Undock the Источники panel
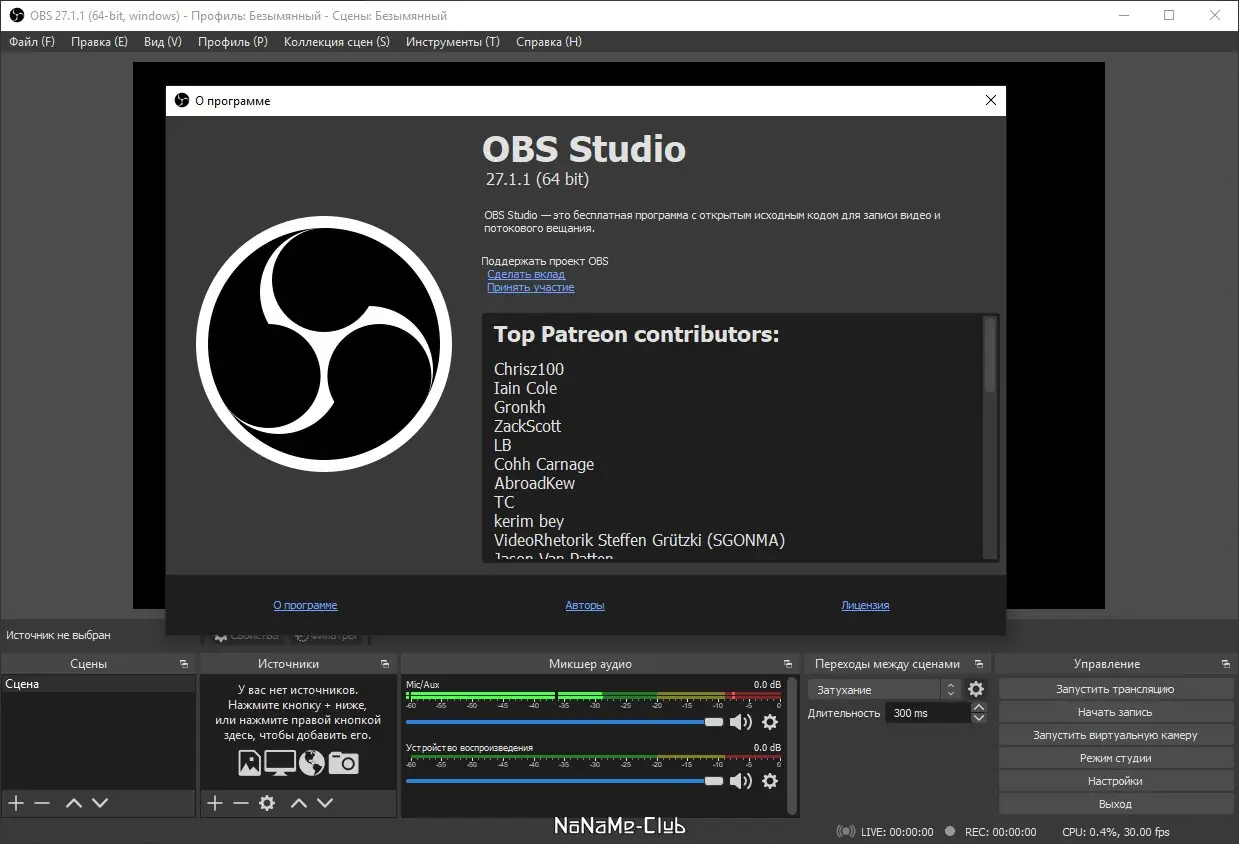 click(x=385, y=664)
